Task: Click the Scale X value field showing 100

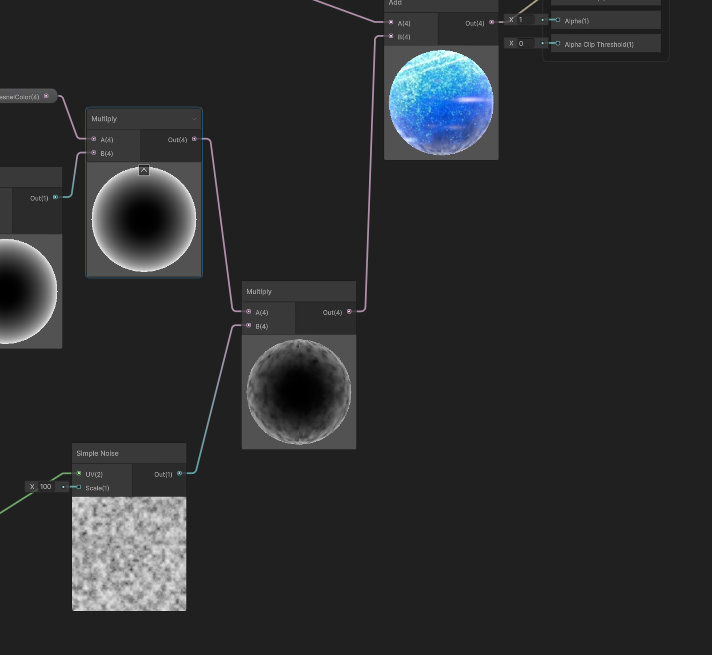Action: [x=45, y=487]
